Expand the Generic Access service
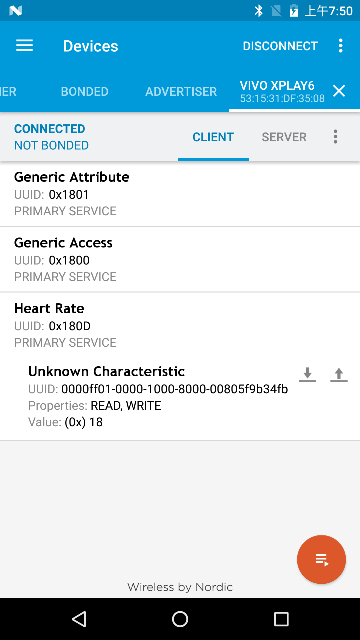Screen dimensions: 360x640 pyautogui.click(x=180, y=259)
